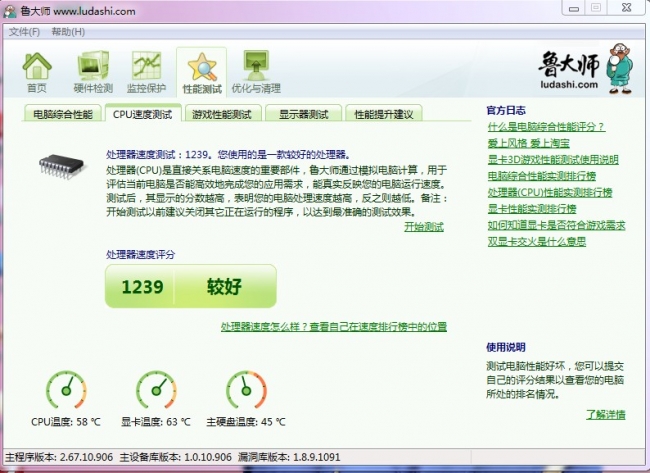Click the CPU温度 gauge icon
This screenshot has height=473, width=650.
click(66, 391)
